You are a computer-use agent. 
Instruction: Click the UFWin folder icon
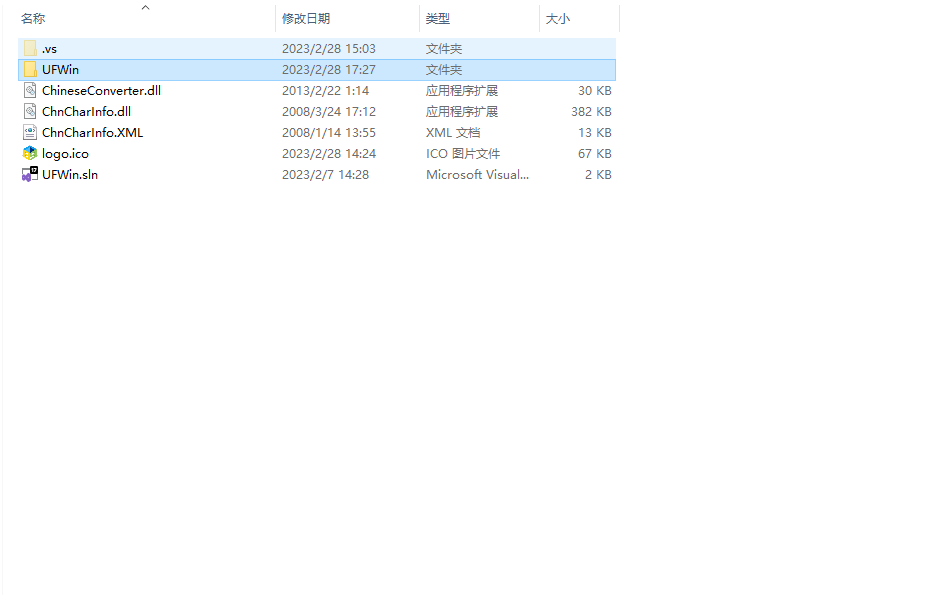click(30, 69)
